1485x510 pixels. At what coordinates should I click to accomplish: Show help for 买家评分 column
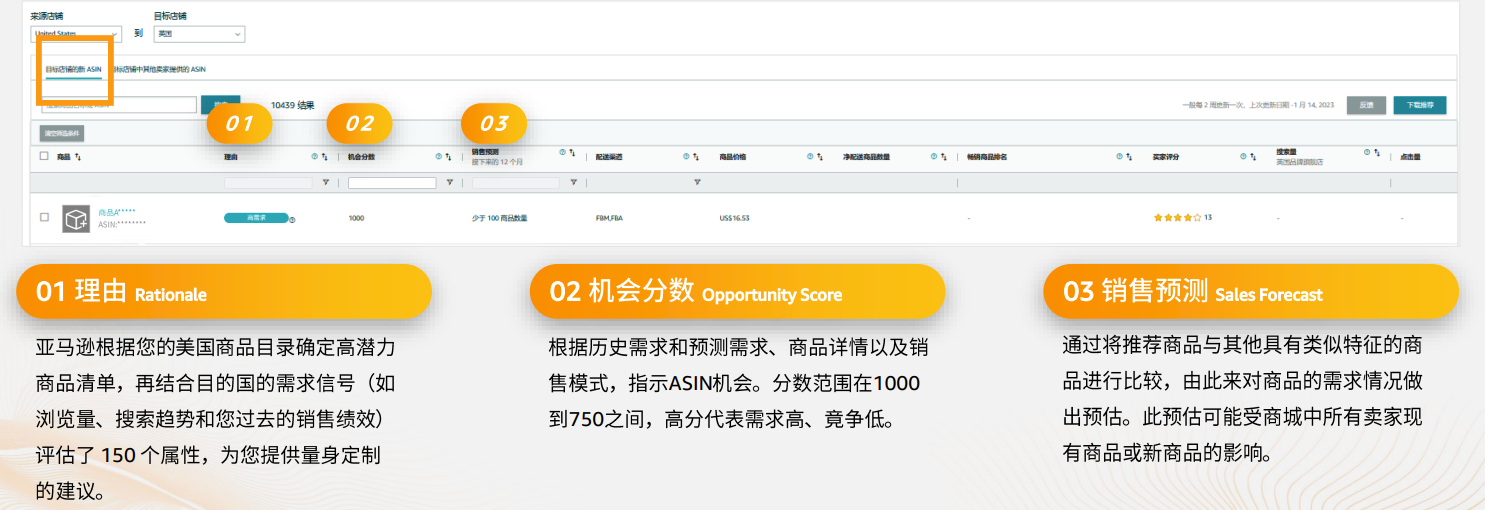[1244, 157]
